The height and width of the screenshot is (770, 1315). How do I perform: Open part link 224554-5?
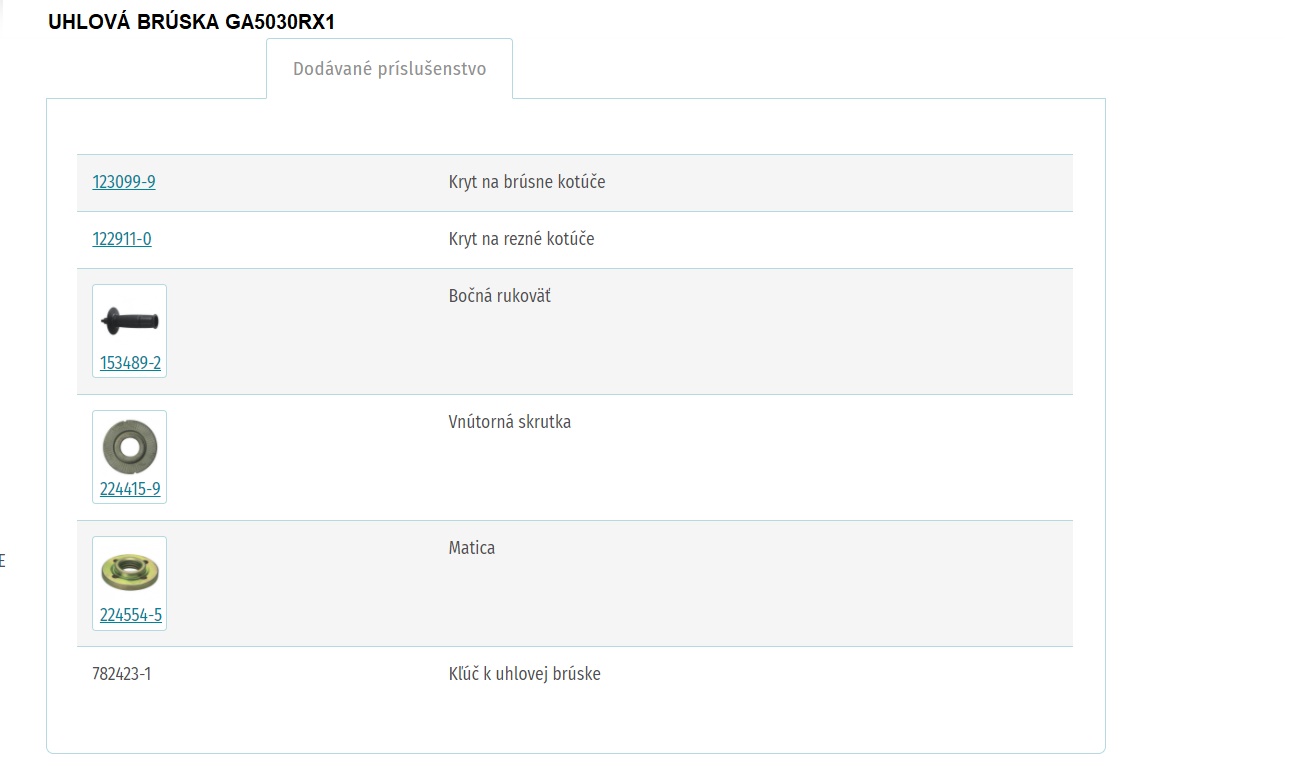[x=130, y=615]
